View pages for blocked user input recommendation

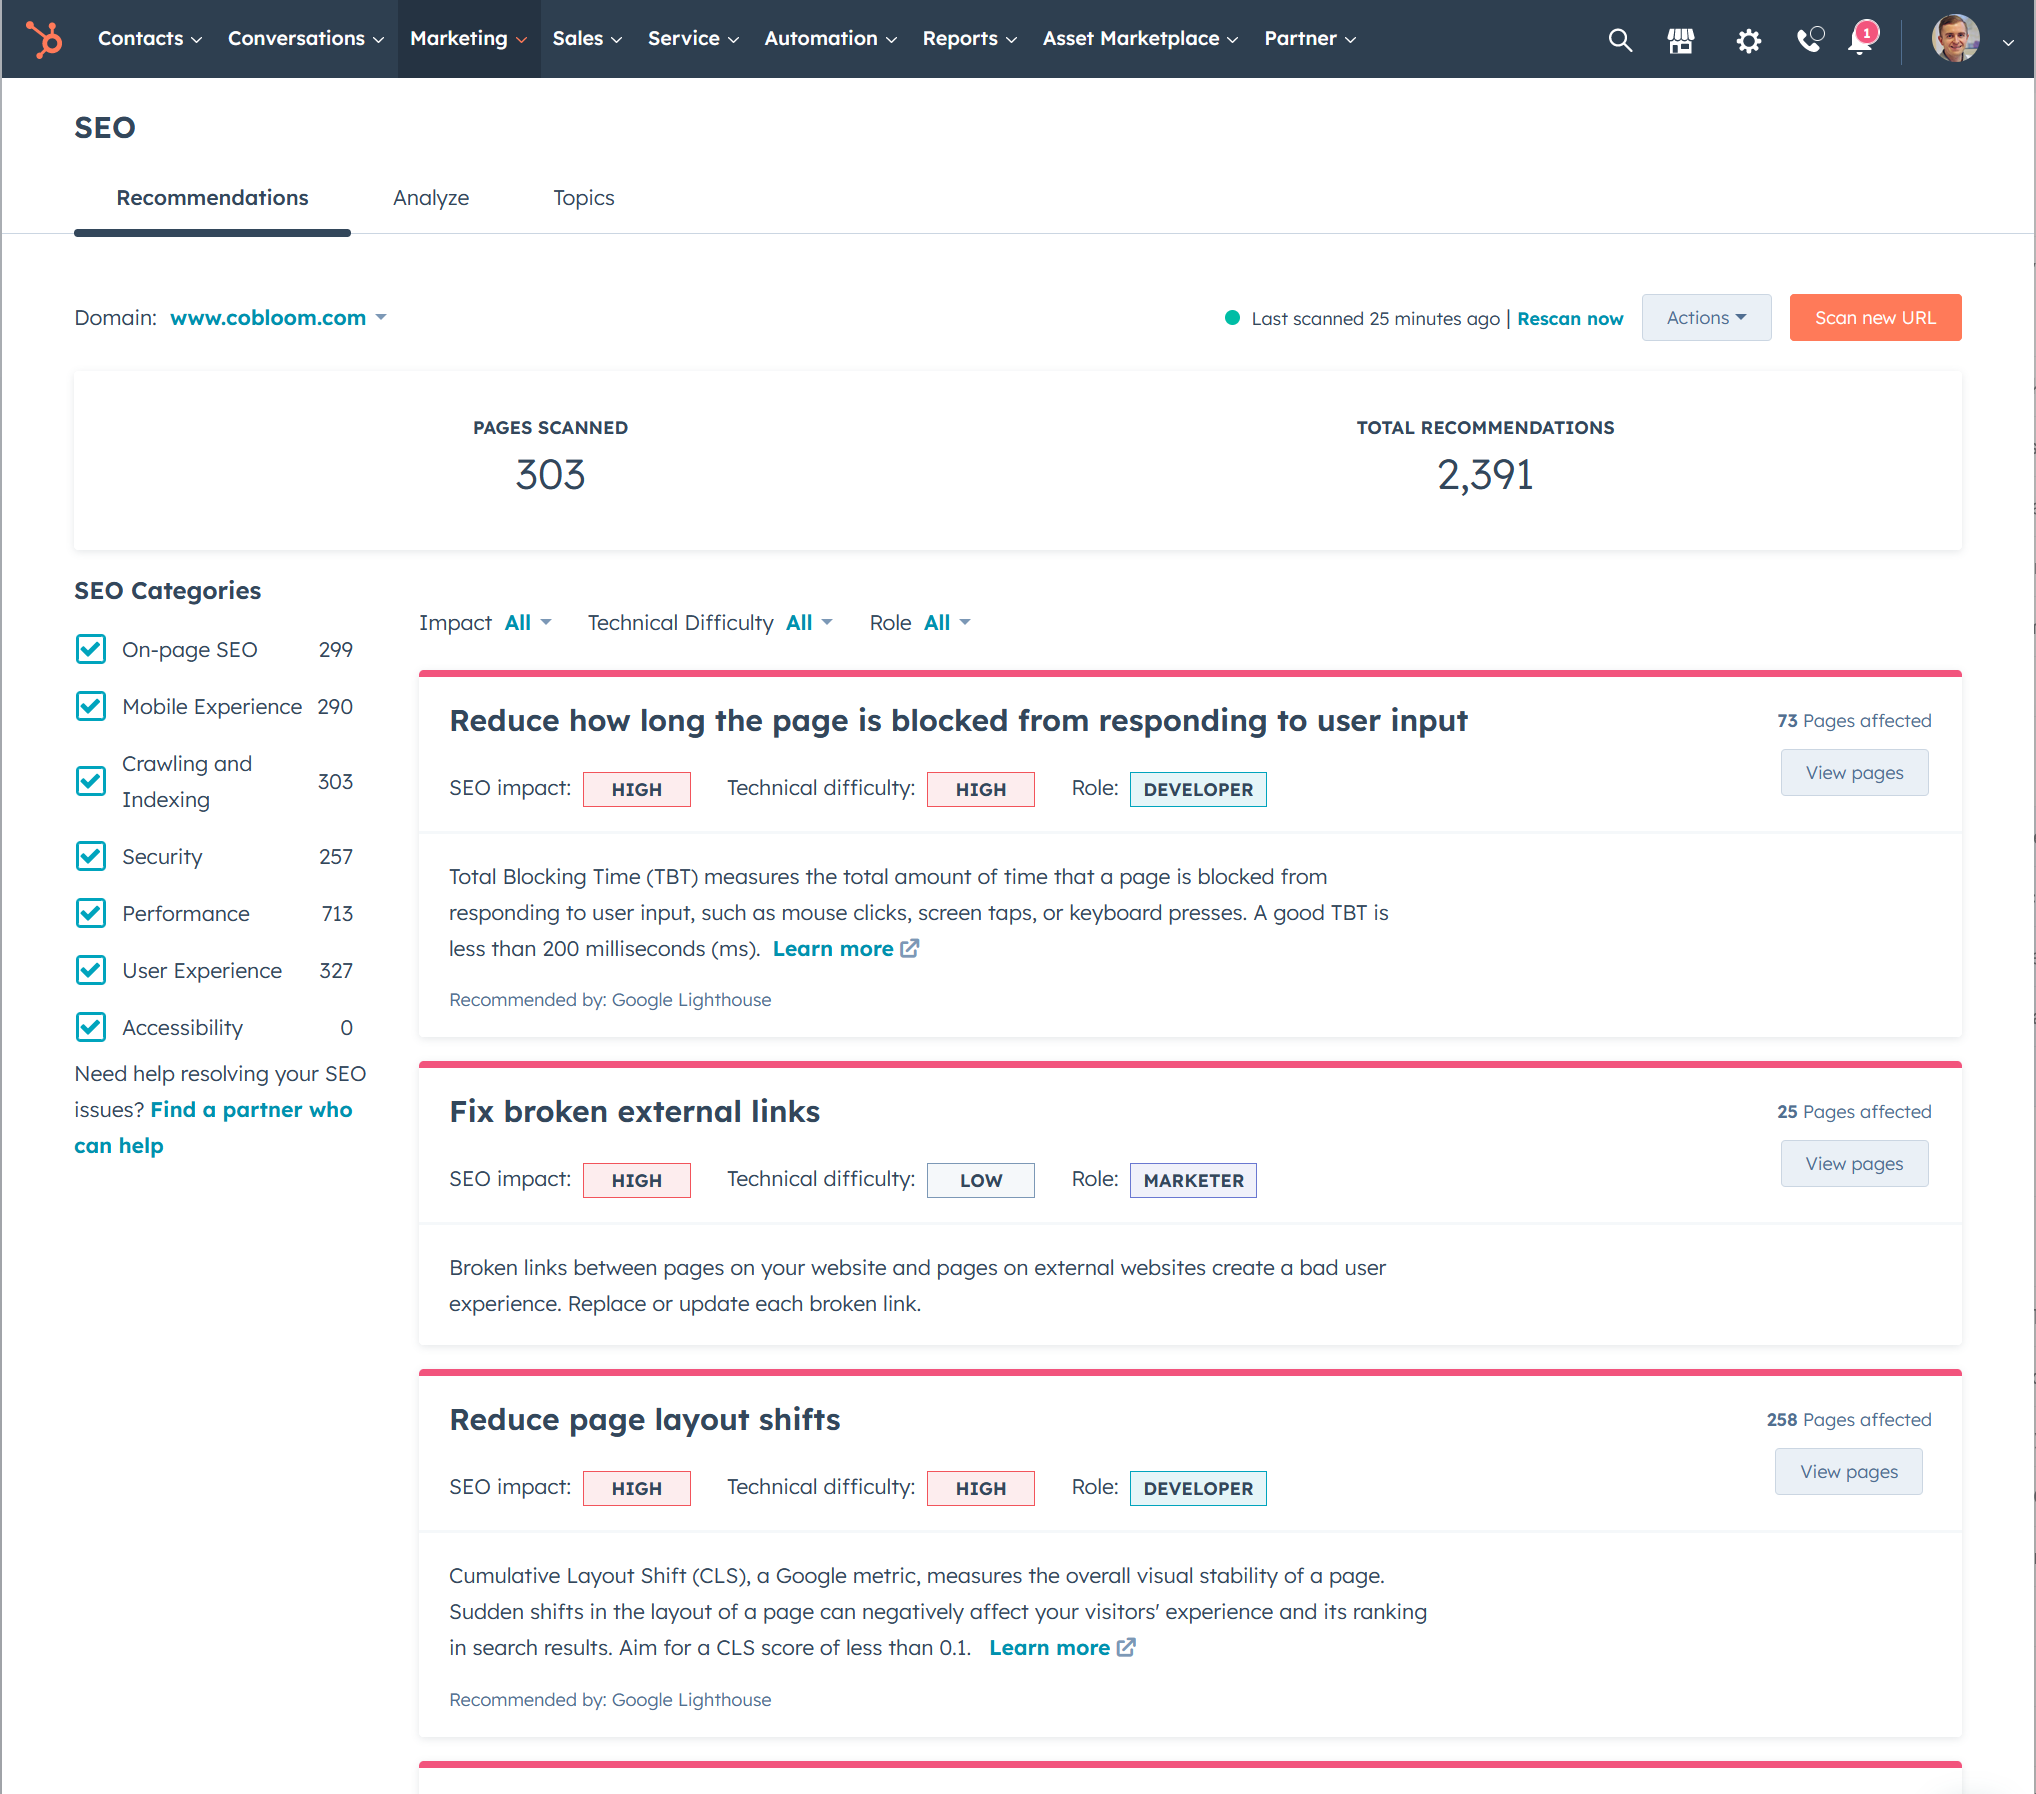click(1854, 773)
